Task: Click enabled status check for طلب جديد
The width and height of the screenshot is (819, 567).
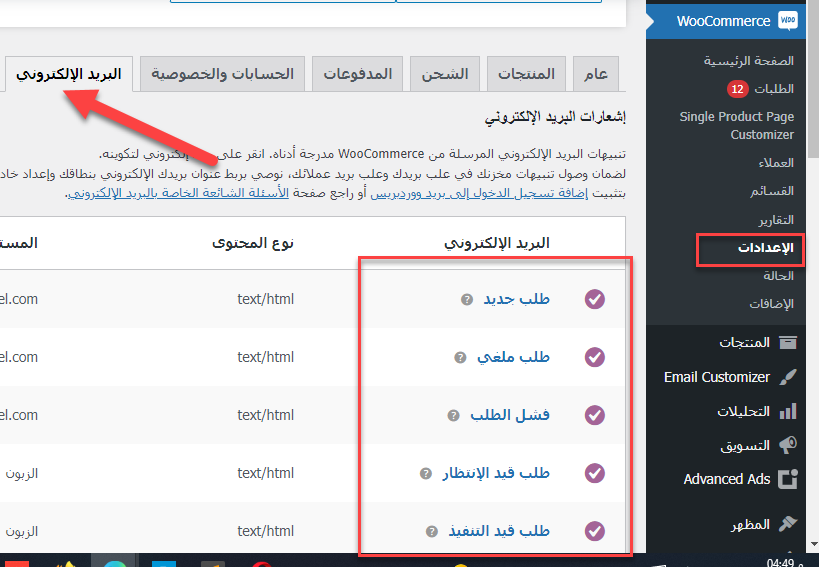Action: [595, 299]
